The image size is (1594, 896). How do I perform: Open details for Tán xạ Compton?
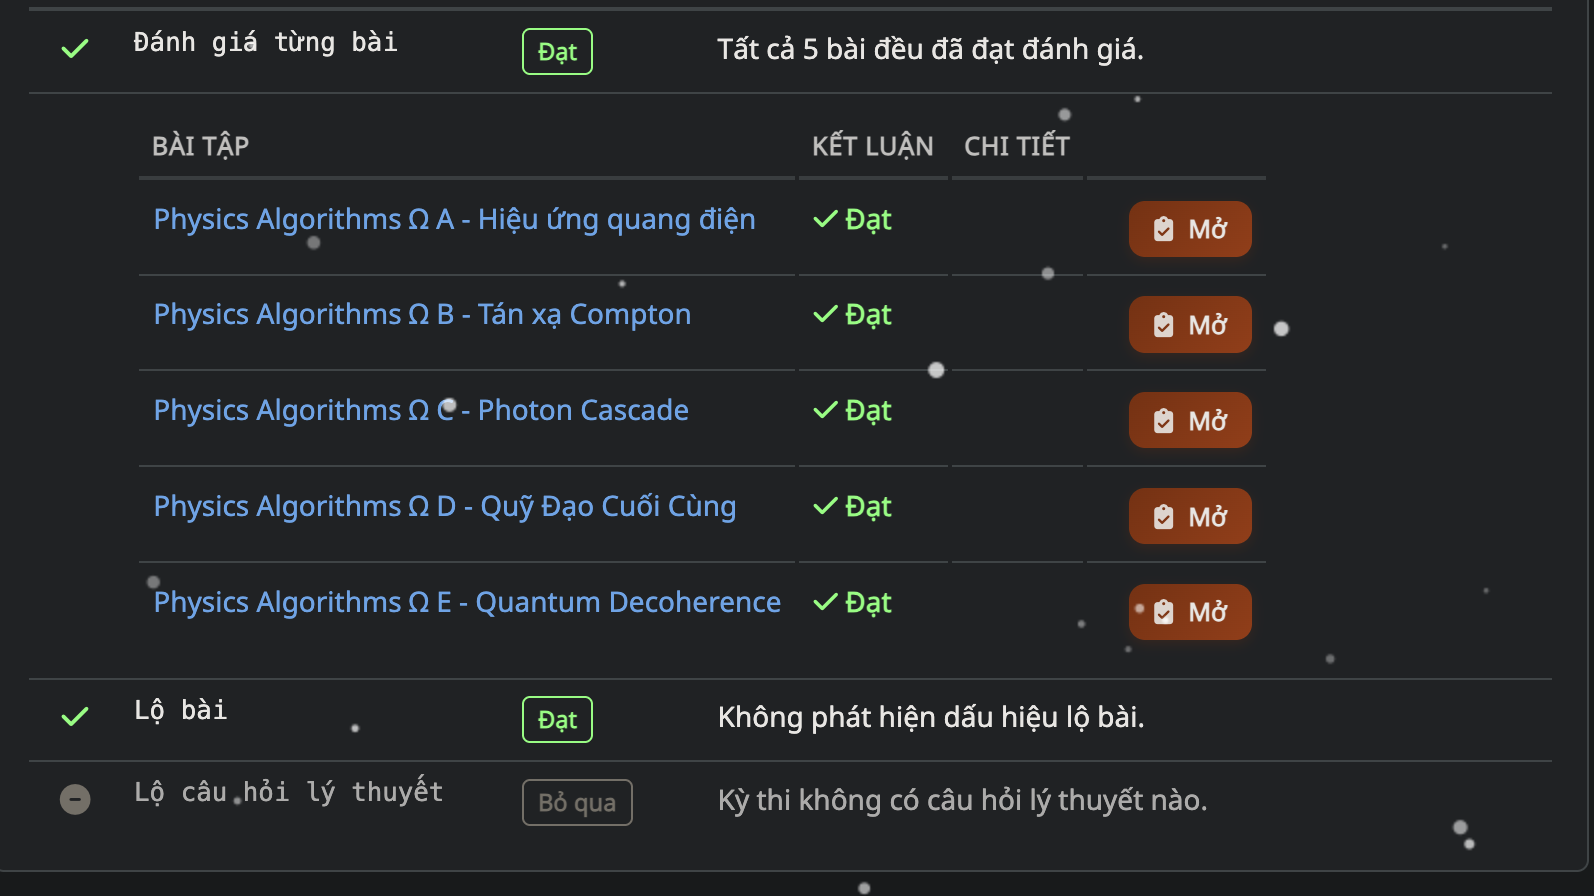pyautogui.click(x=1190, y=325)
